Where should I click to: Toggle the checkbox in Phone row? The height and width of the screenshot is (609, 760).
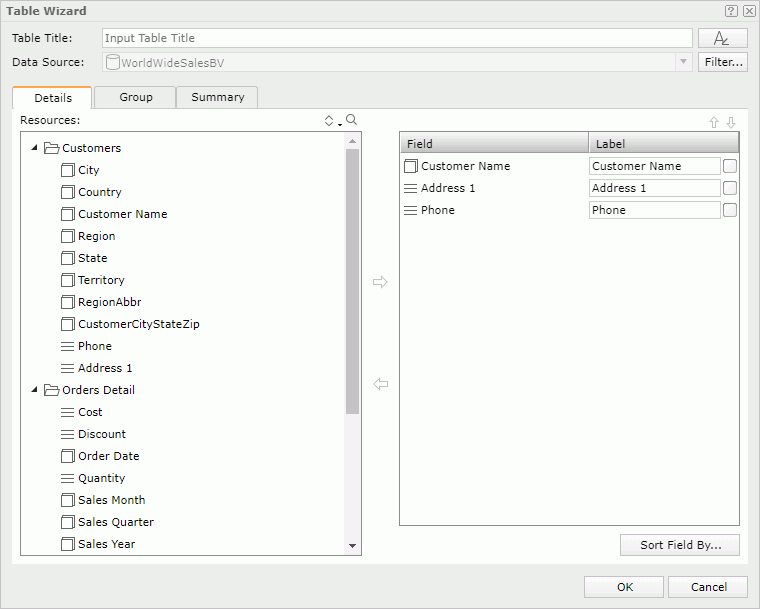tap(730, 210)
